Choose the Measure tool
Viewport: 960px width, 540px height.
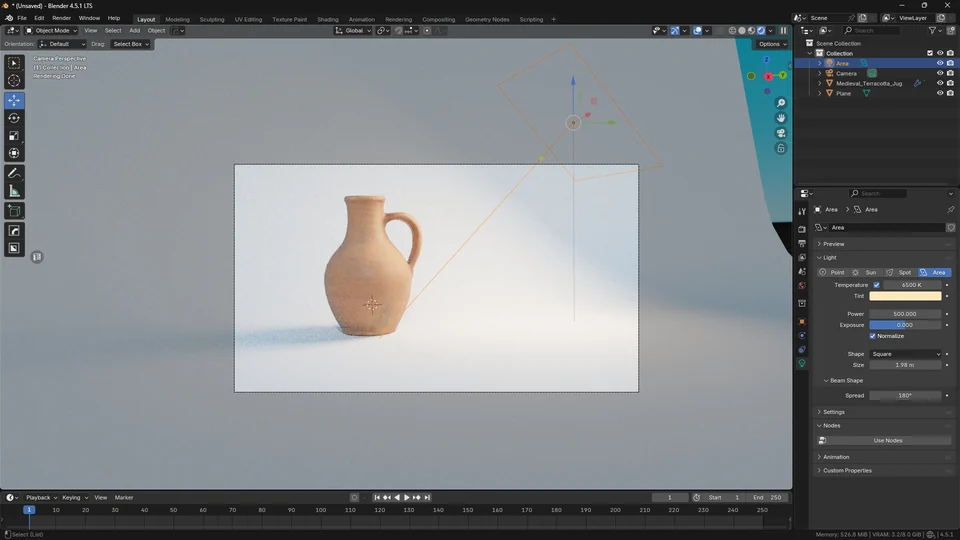pos(14,192)
